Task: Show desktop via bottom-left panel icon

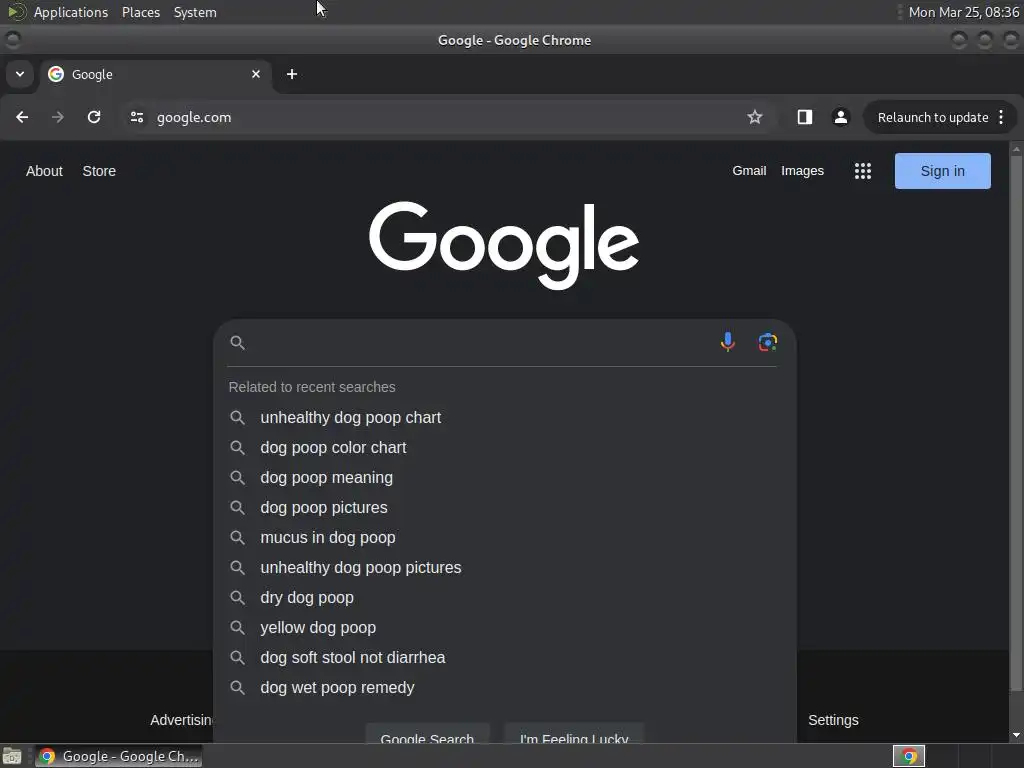Action: click(x=12, y=756)
